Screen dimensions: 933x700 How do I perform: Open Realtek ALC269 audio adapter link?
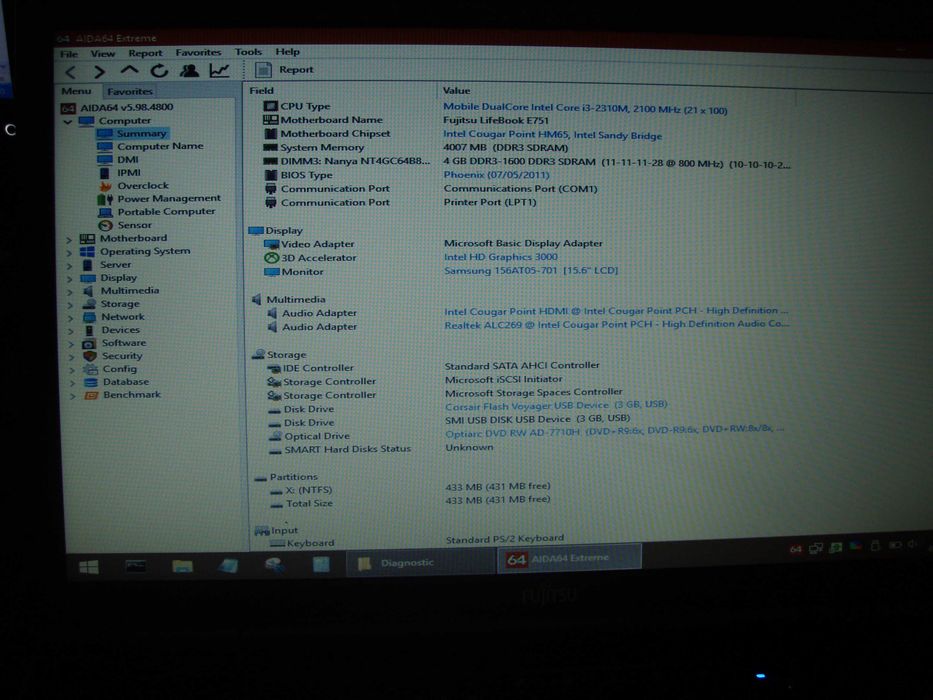coord(616,325)
